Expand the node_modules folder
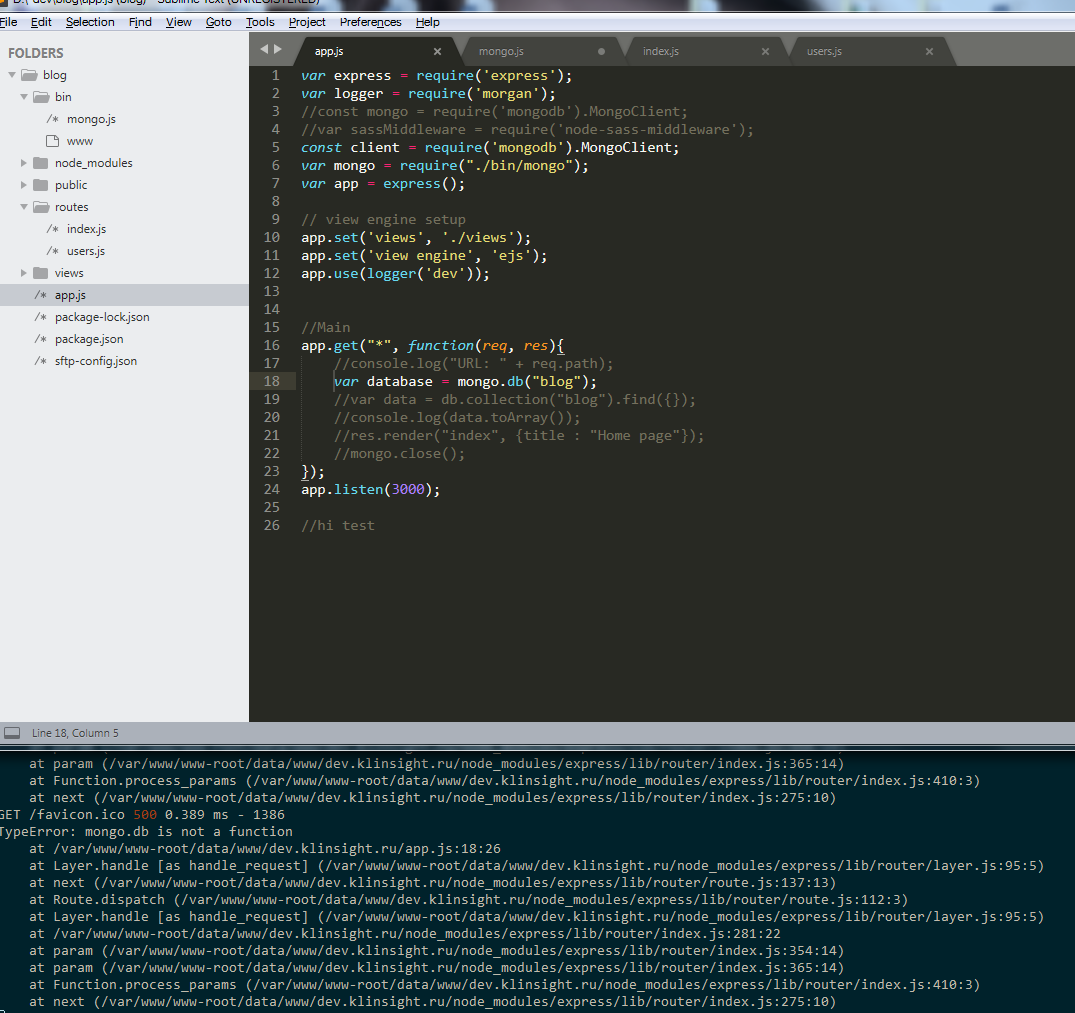Image resolution: width=1075 pixels, height=1013 pixels. click(24, 163)
